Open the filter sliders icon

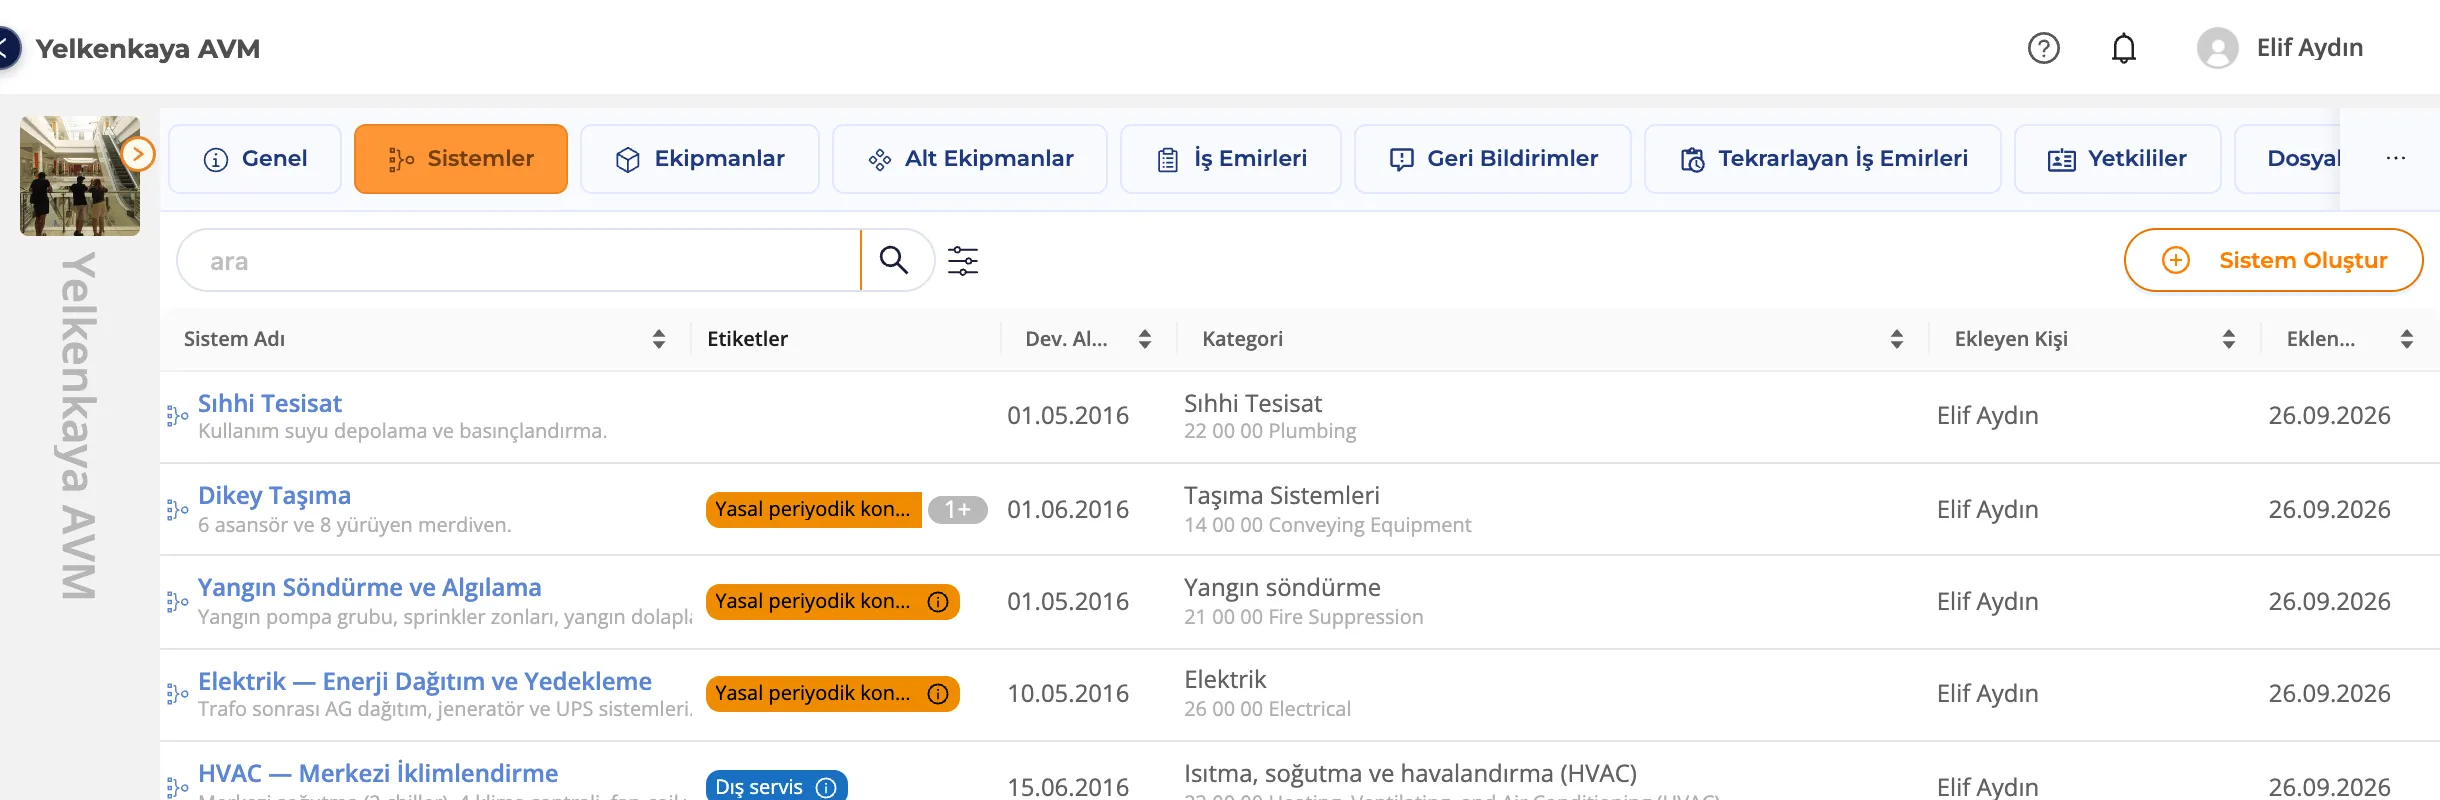tap(963, 260)
